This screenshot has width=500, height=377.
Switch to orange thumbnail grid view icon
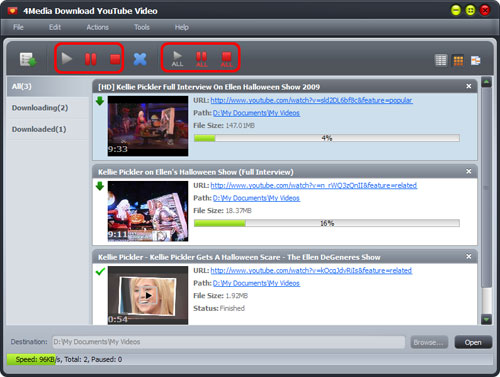[x=458, y=60]
